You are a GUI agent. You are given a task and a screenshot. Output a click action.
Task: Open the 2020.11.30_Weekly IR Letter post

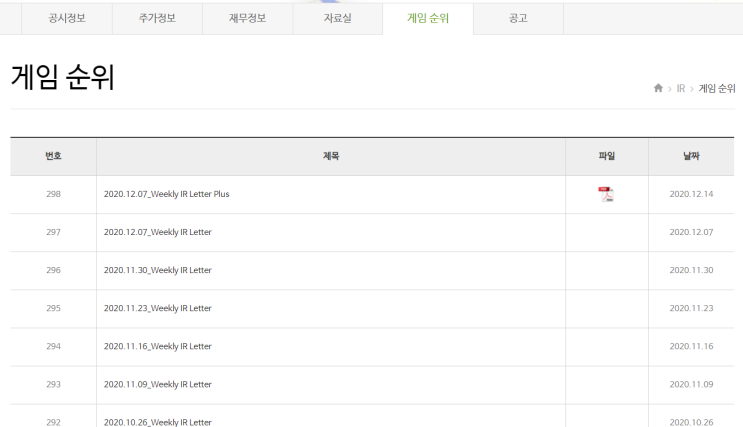pyautogui.click(x=158, y=270)
